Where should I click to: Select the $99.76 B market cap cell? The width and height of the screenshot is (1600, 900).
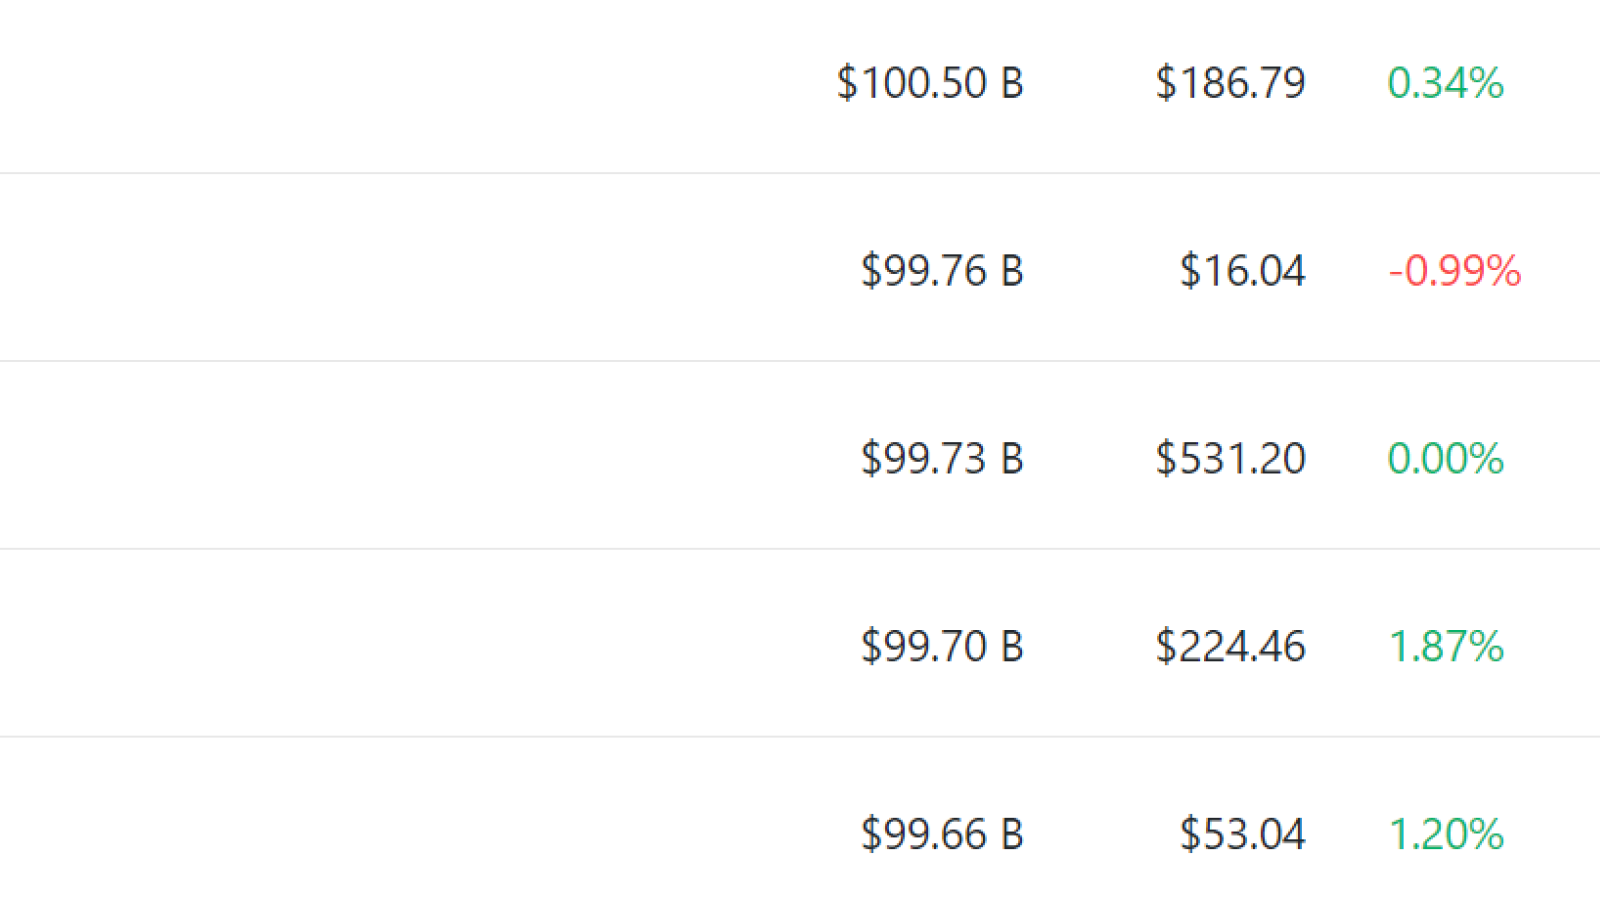click(942, 271)
